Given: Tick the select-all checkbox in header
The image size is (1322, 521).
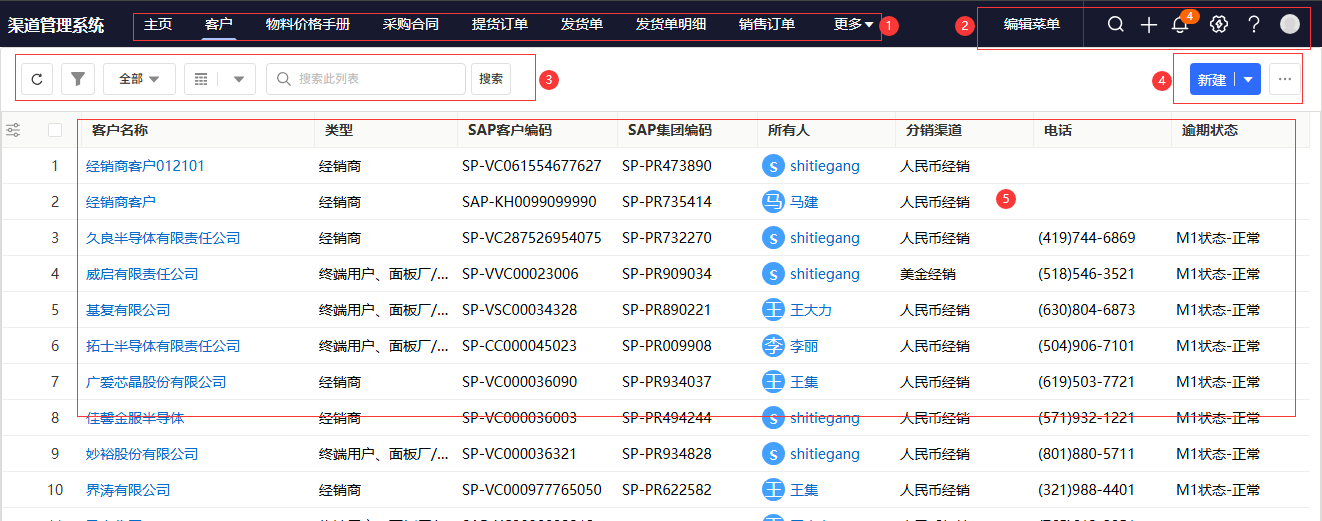Looking at the screenshot, I should [55, 130].
